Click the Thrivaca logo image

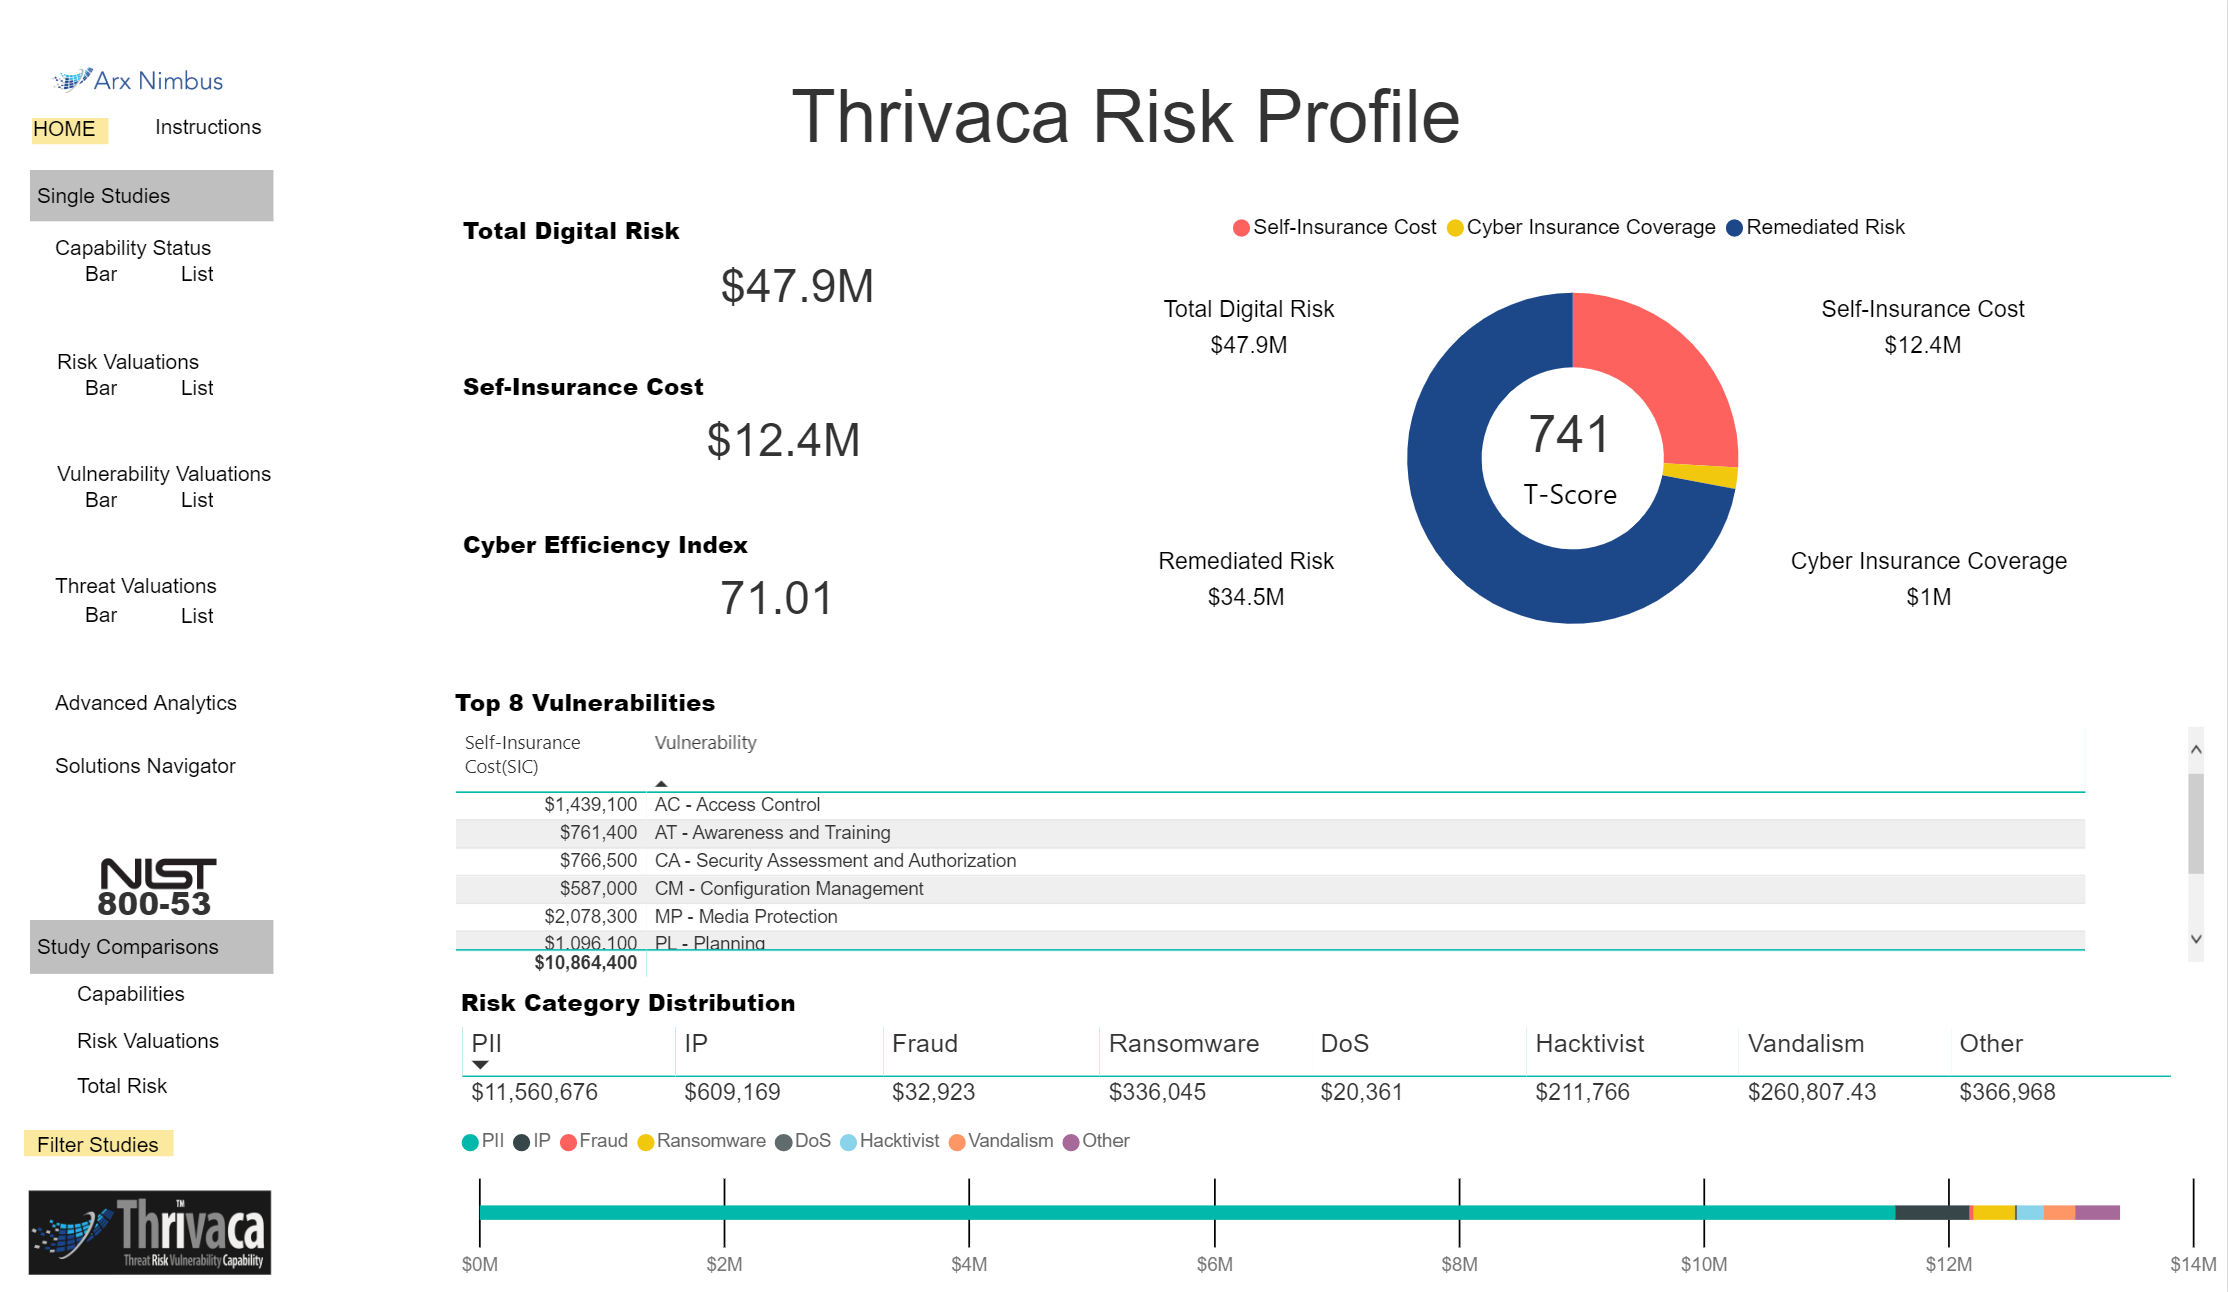(x=150, y=1232)
